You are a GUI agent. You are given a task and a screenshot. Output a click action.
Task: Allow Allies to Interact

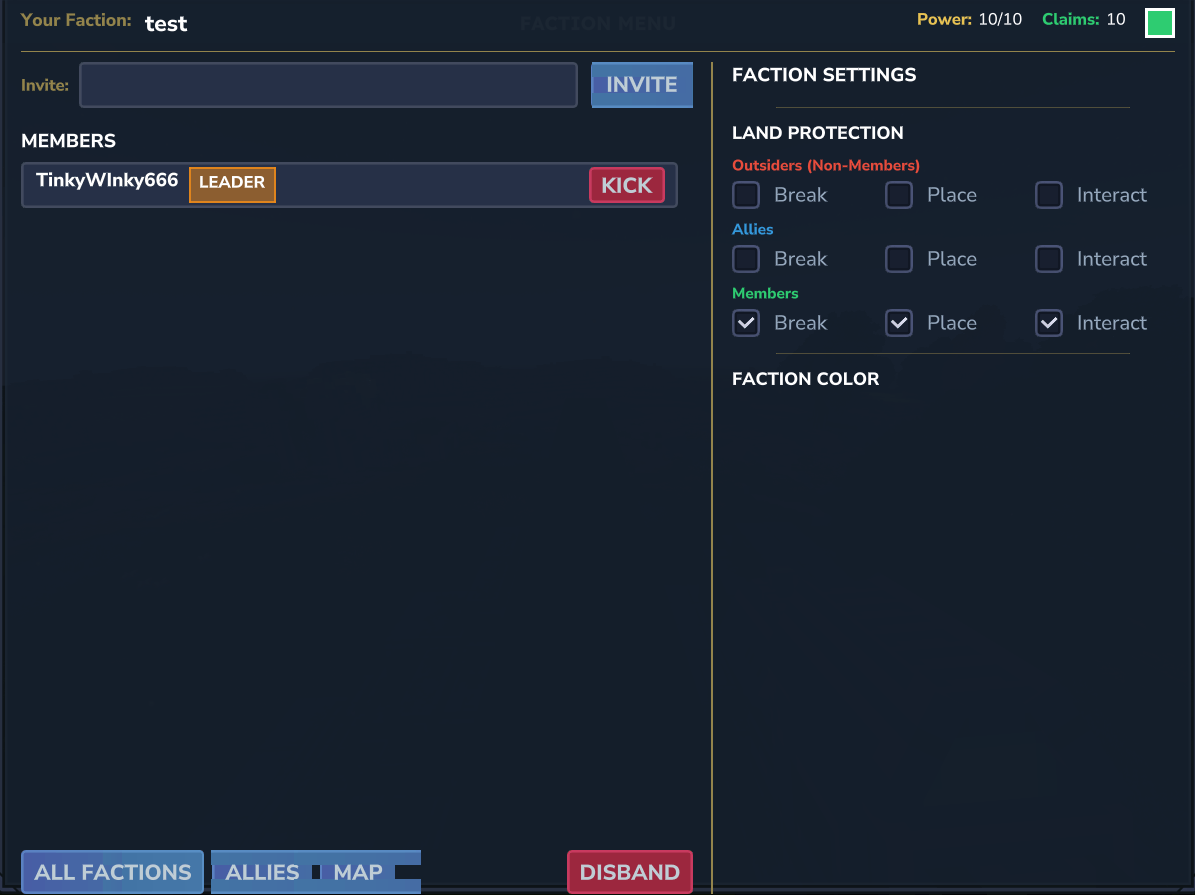coord(1049,259)
